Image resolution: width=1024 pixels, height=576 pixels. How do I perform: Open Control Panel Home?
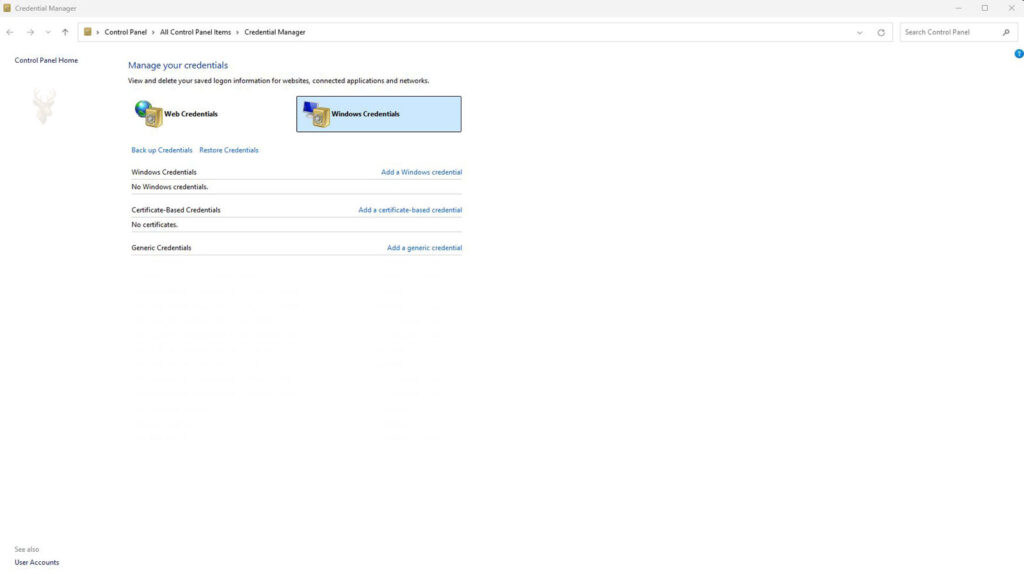(46, 60)
